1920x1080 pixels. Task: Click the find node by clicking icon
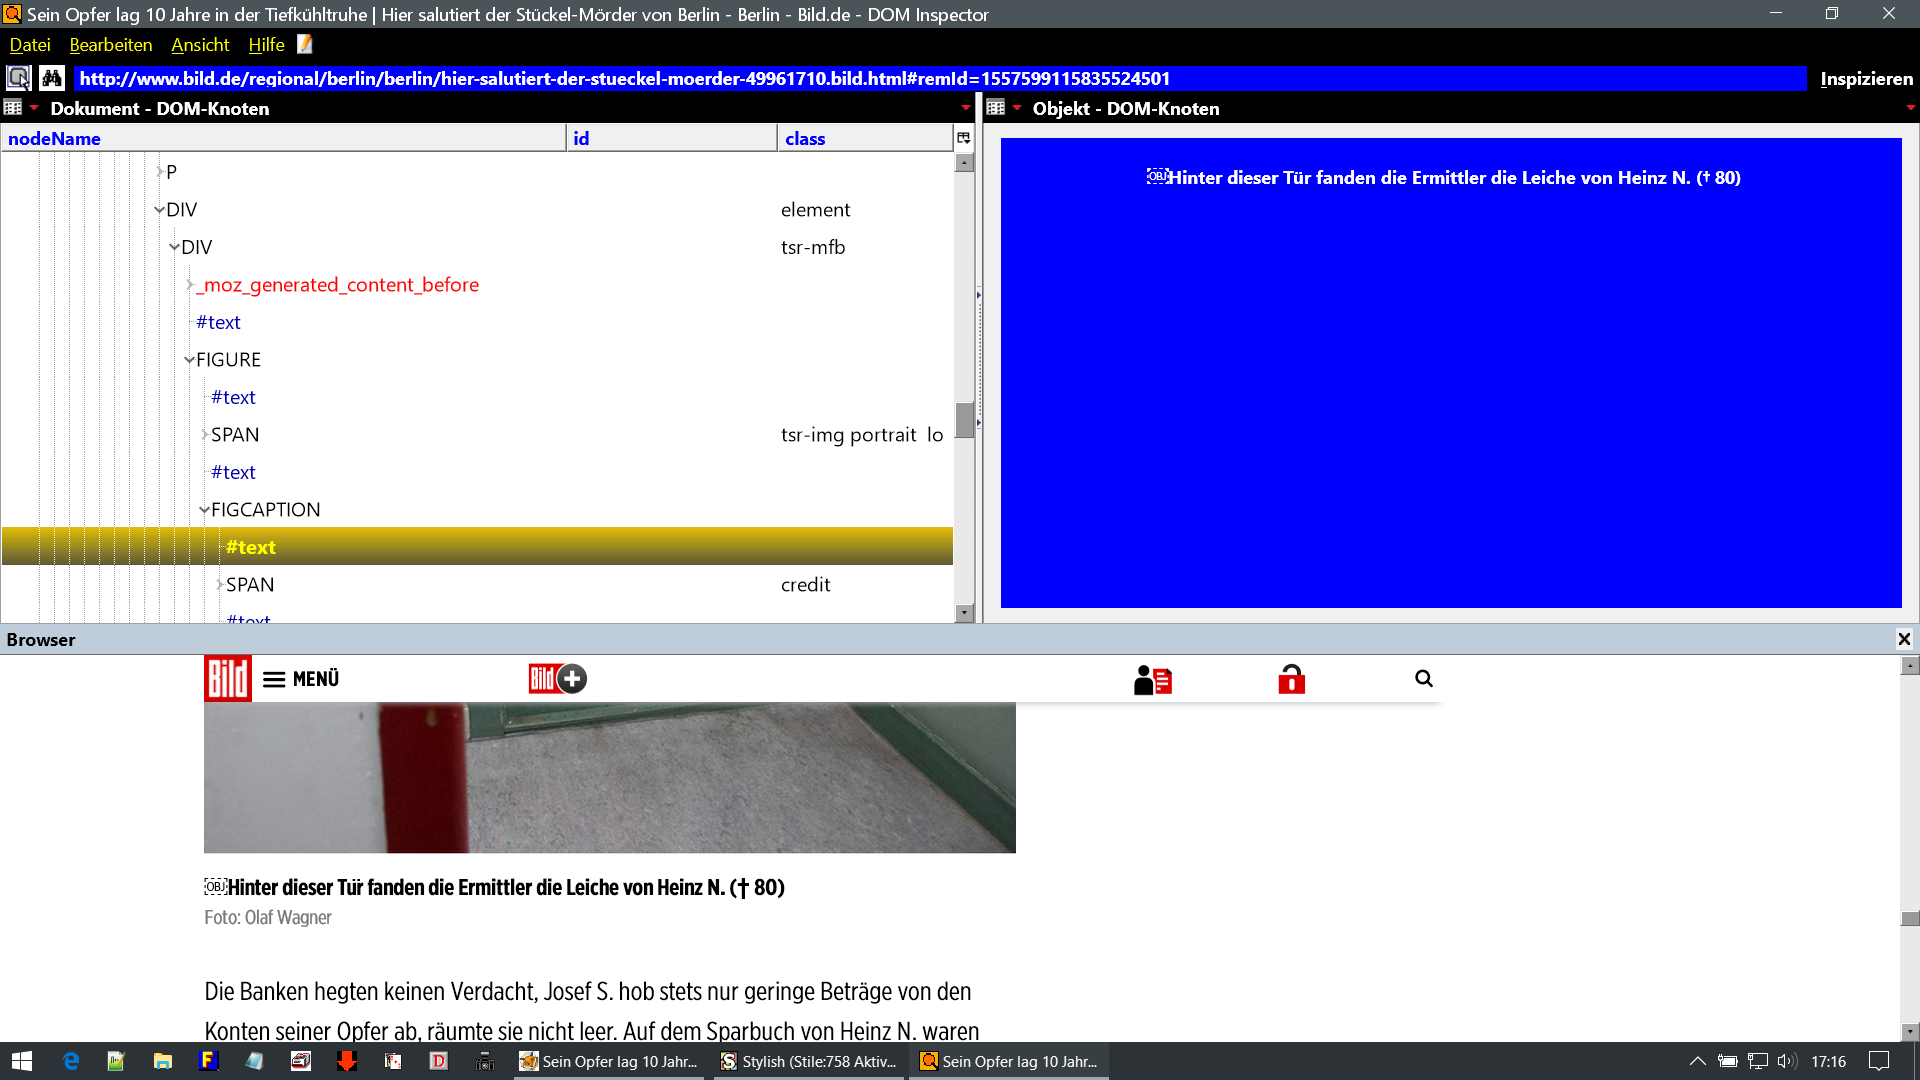[x=19, y=78]
